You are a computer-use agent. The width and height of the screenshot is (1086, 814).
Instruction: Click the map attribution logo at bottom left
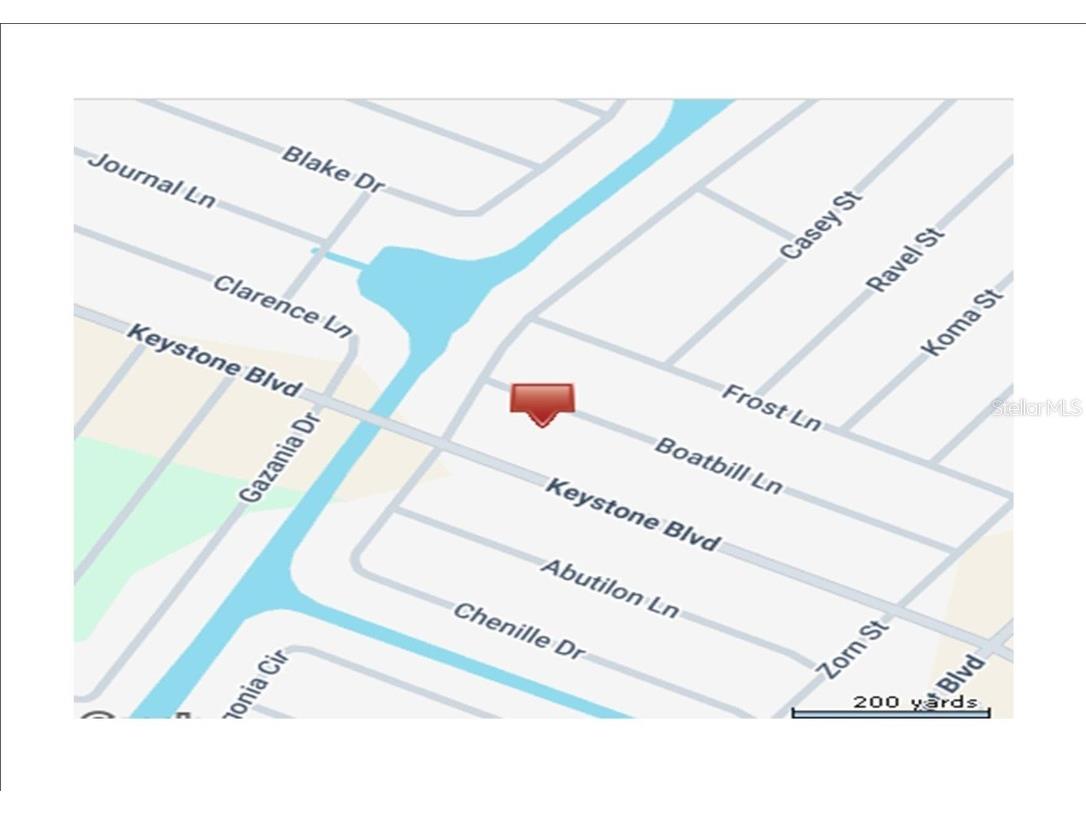(x=97, y=714)
